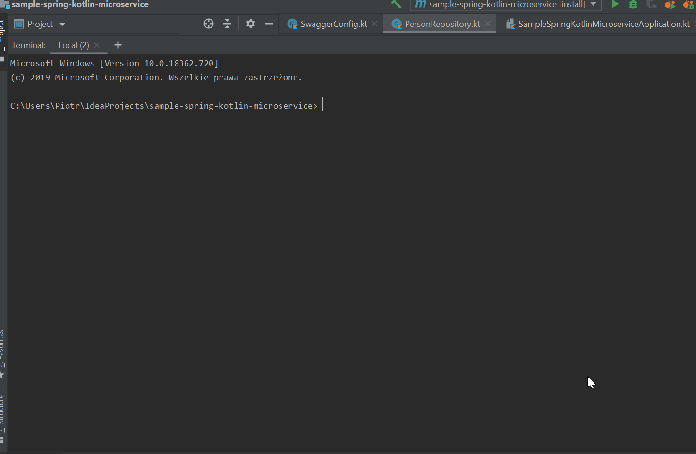
Task: Close the SwaggerConfig.kt tab
Action: pos(375,24)
